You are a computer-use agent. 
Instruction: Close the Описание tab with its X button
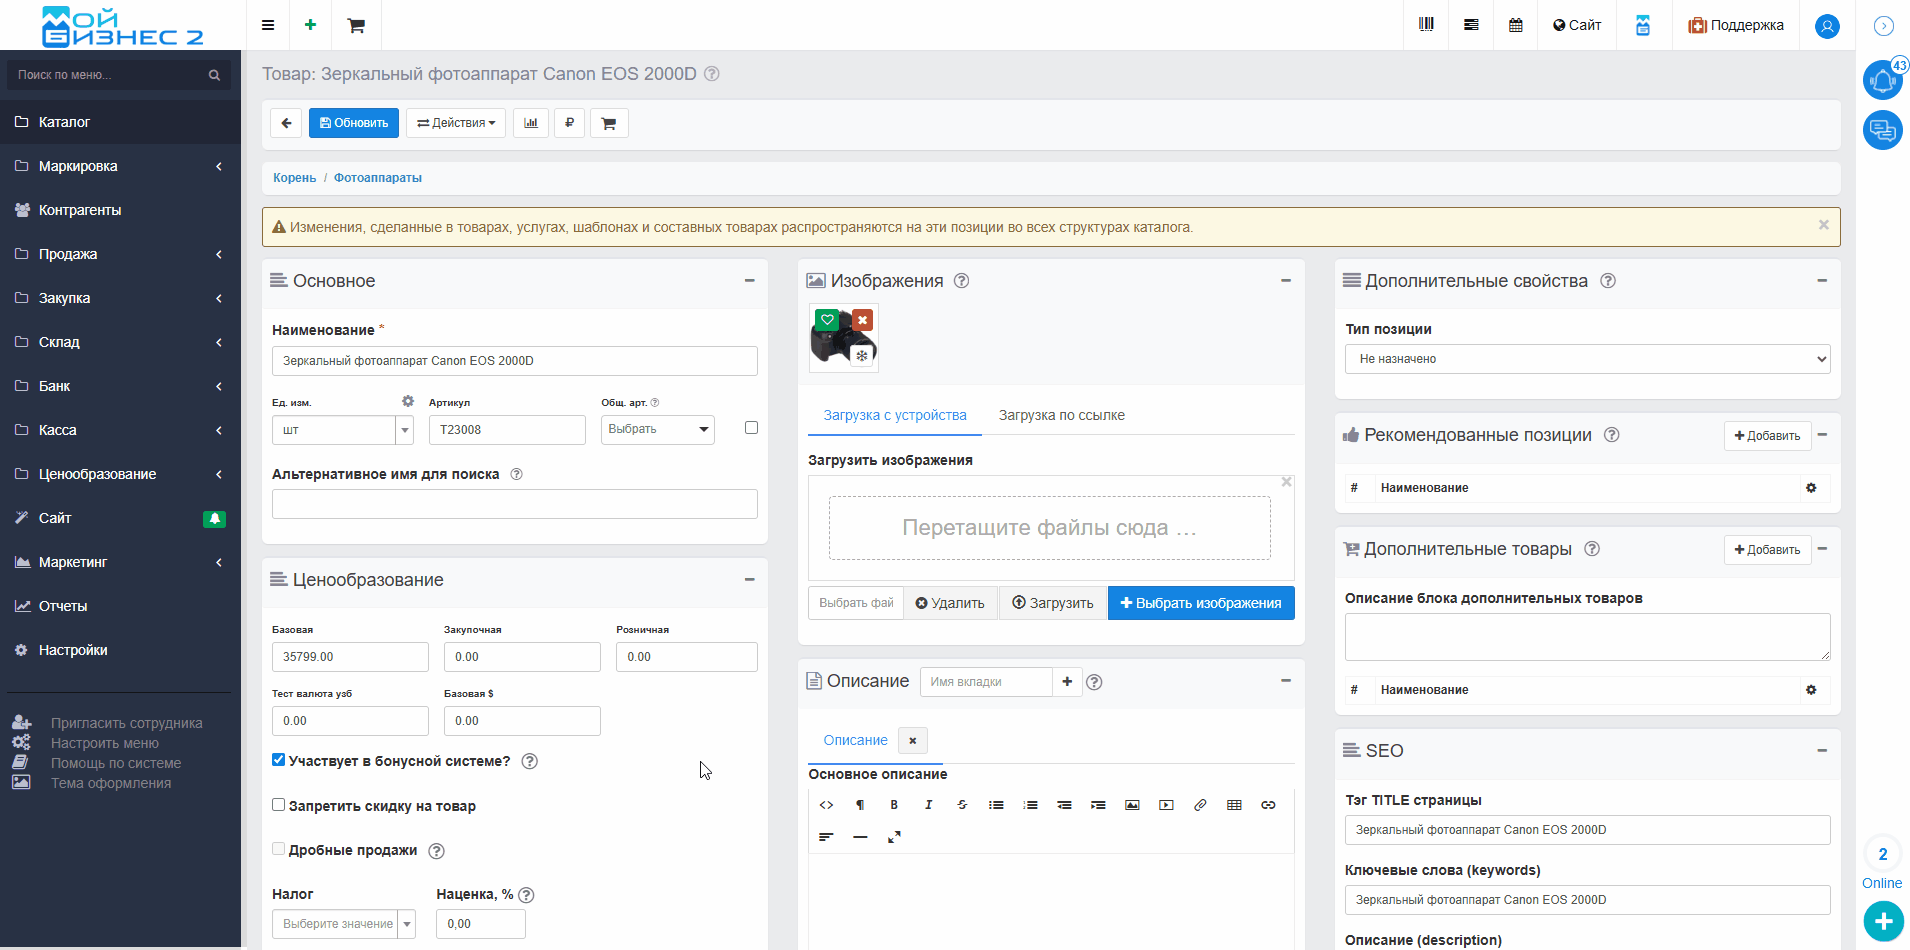click(912, 741)
